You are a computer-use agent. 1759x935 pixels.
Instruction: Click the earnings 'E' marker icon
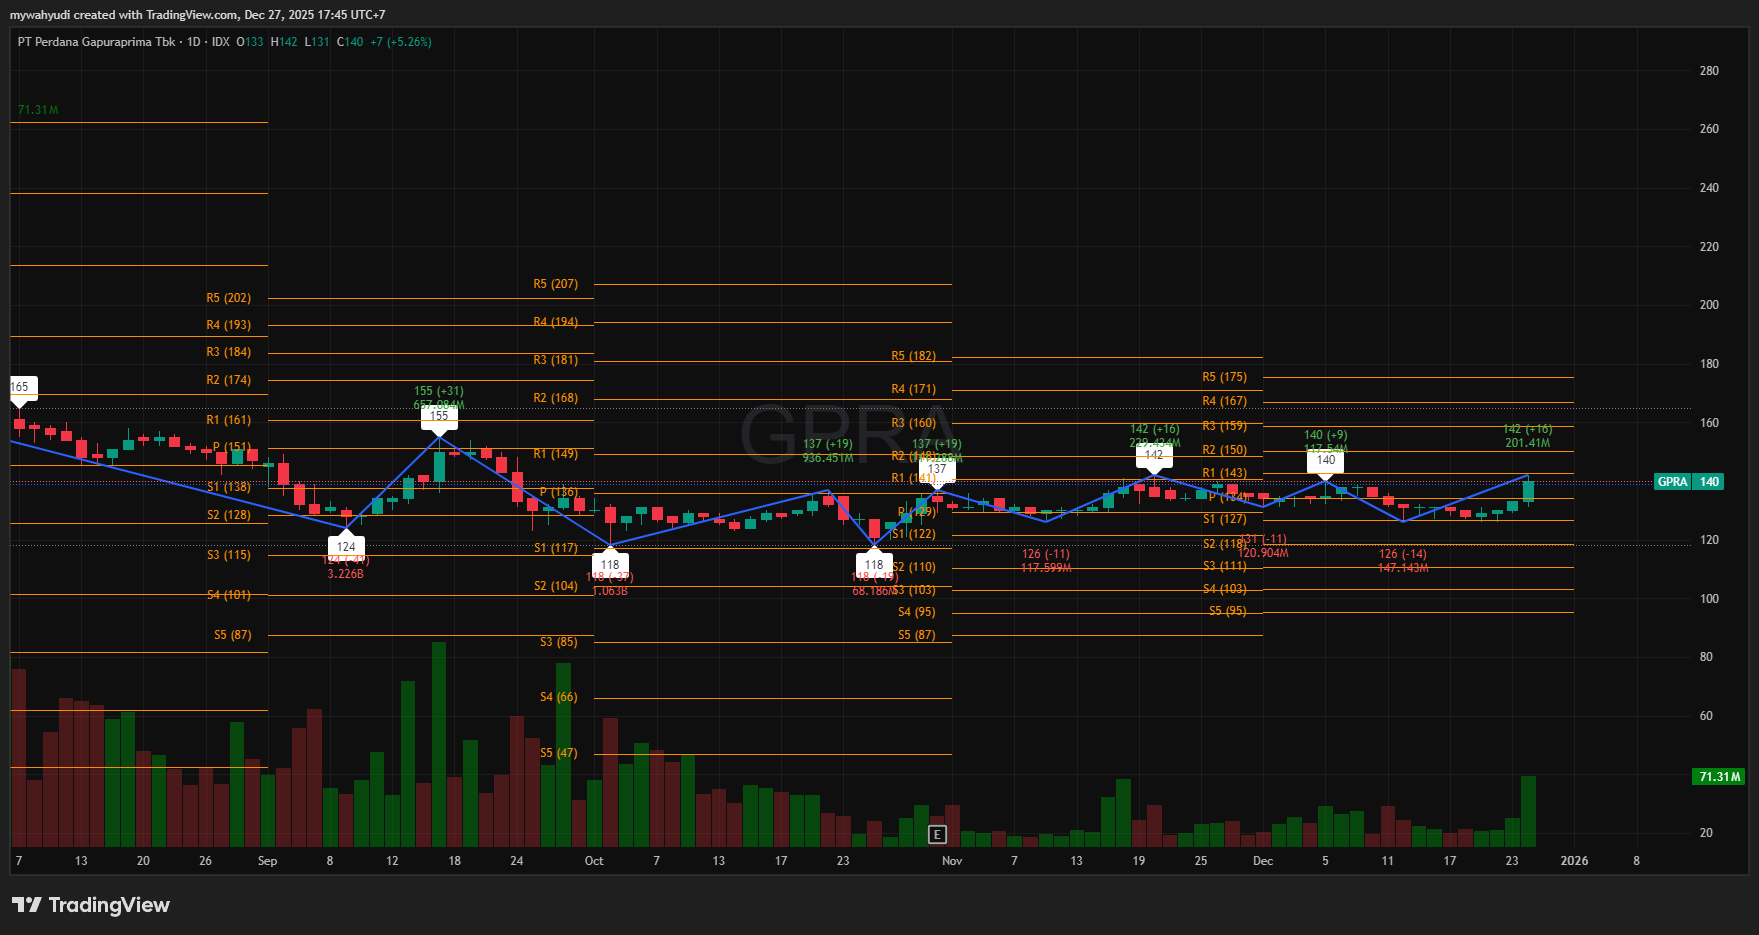[x=937, y=834]
